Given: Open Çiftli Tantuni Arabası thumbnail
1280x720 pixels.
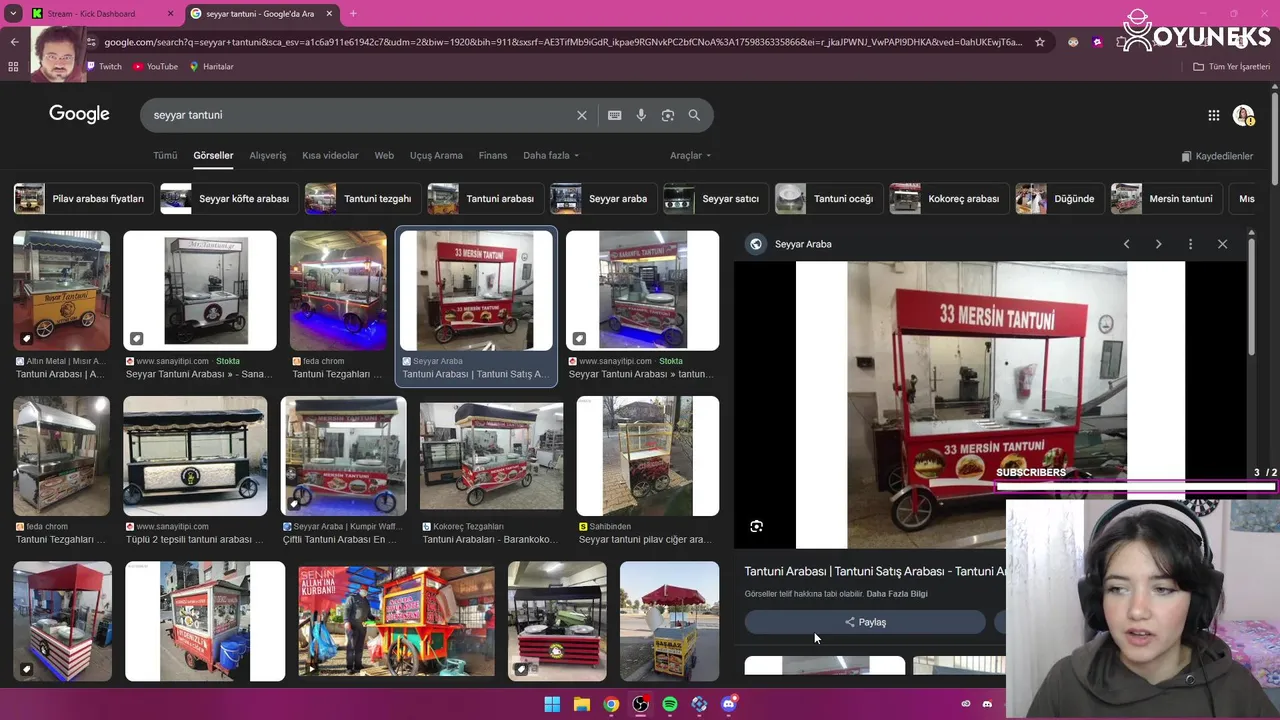Looking at the screenshot, I should click(344, 456).
